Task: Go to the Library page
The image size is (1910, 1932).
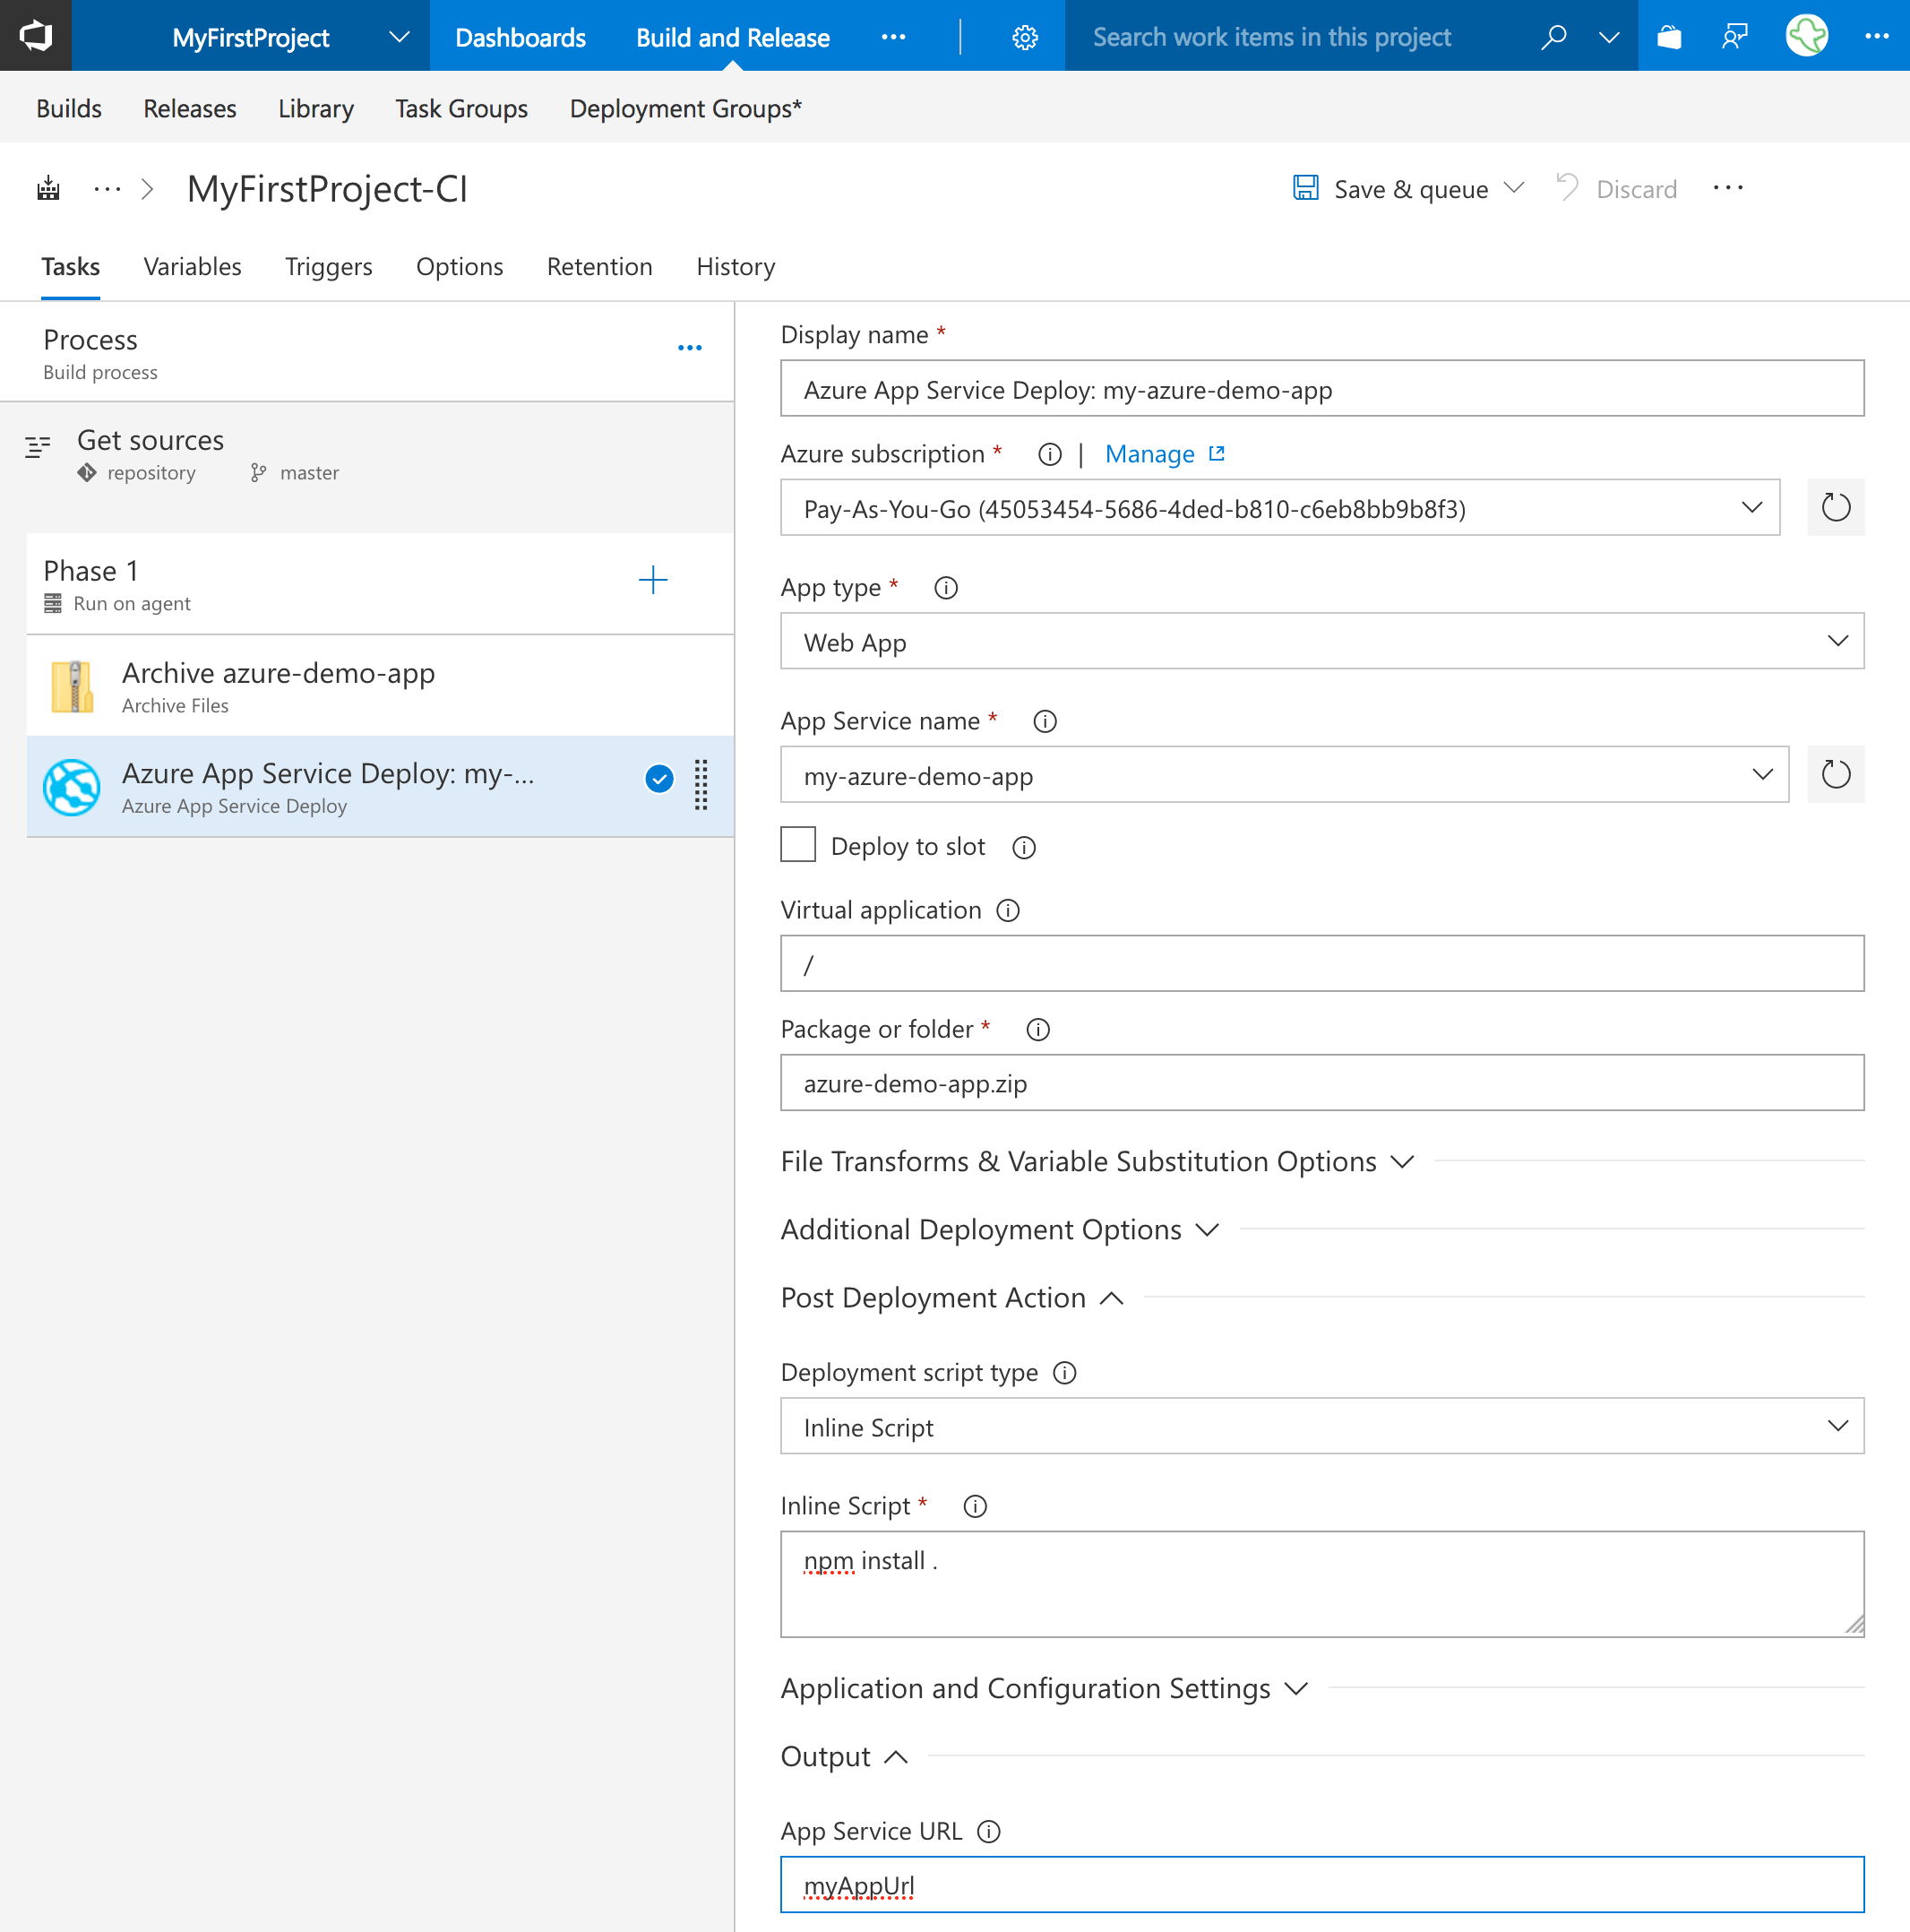Action: coord(315,108)
